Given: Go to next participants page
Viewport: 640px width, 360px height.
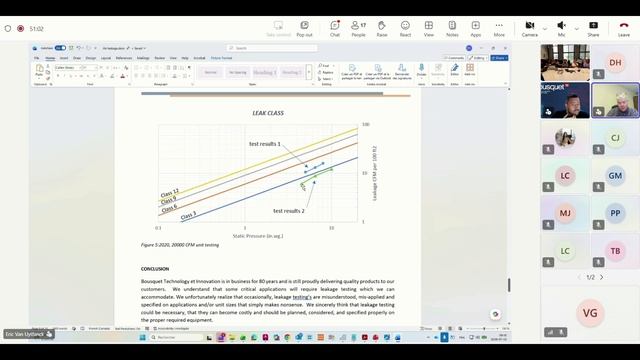Looking at the screenshot, I should (602, 277).
